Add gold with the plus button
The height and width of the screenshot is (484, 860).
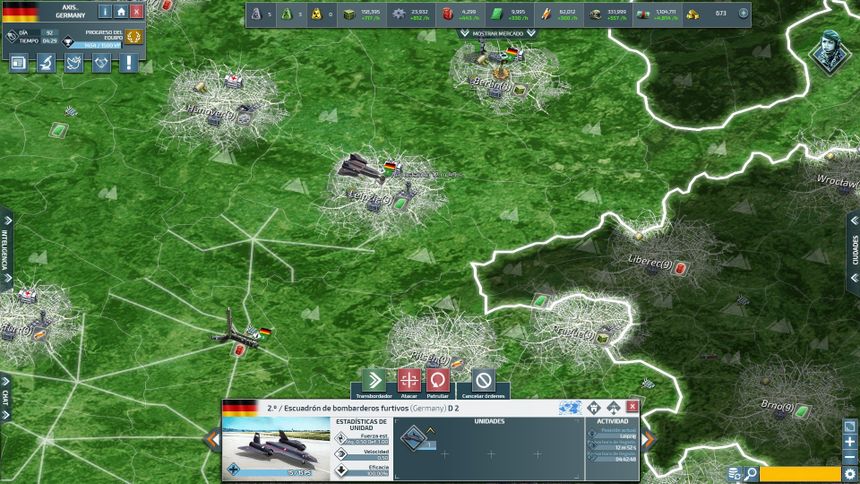743,13
